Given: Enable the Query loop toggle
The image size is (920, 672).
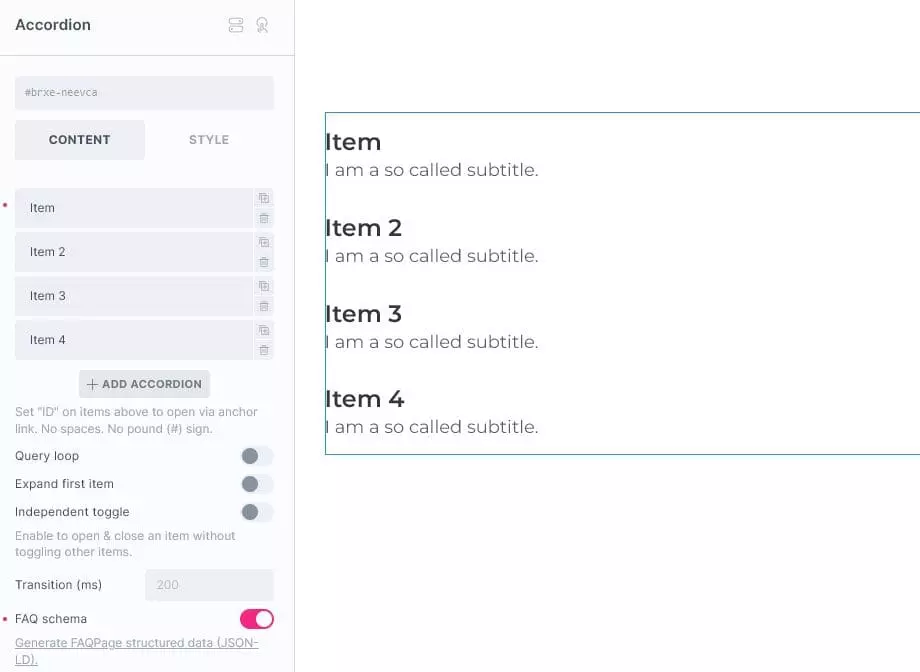Looking at the screenshot, I should click(x=257, y=456).
